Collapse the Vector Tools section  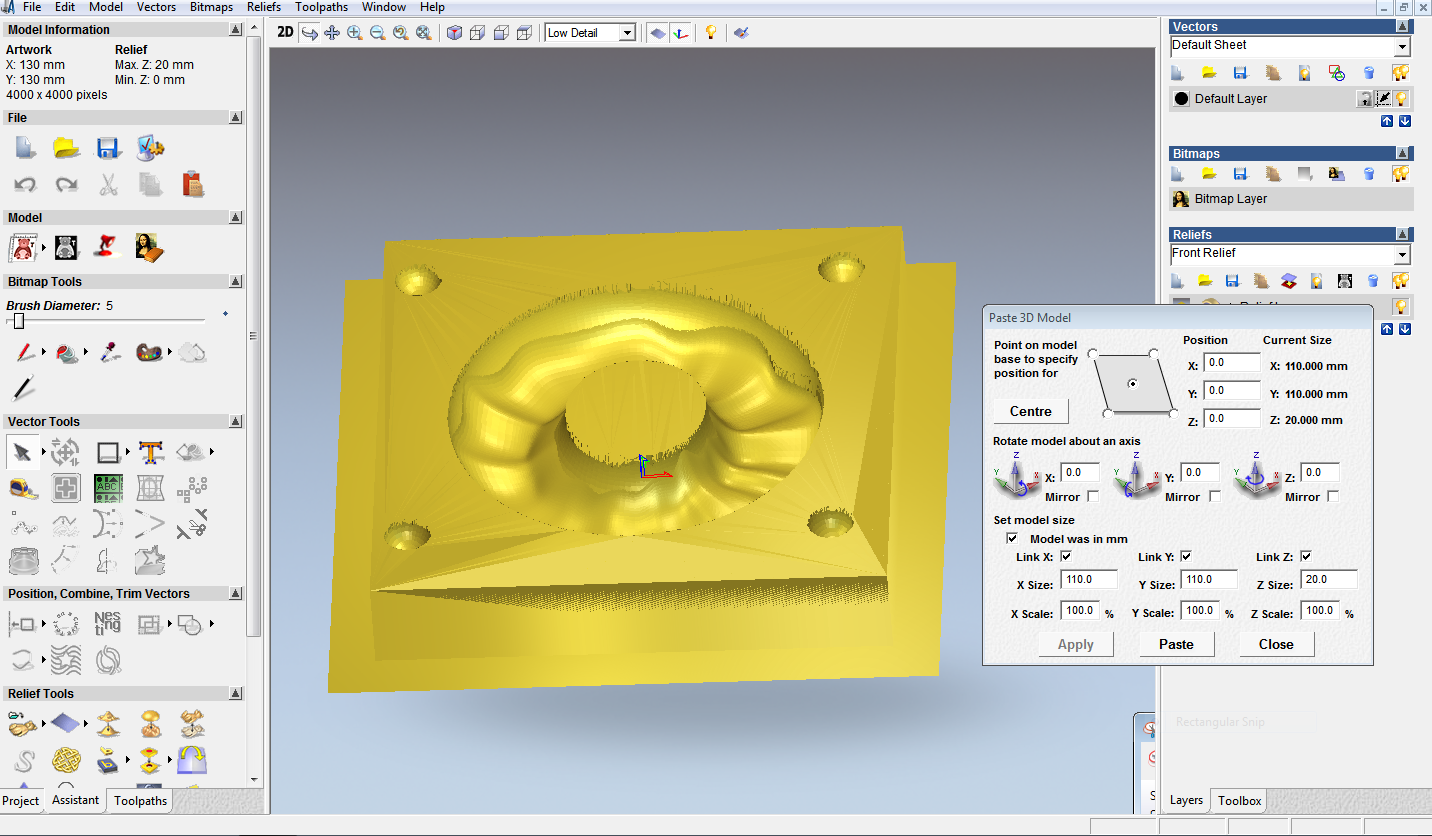[236, 422]
